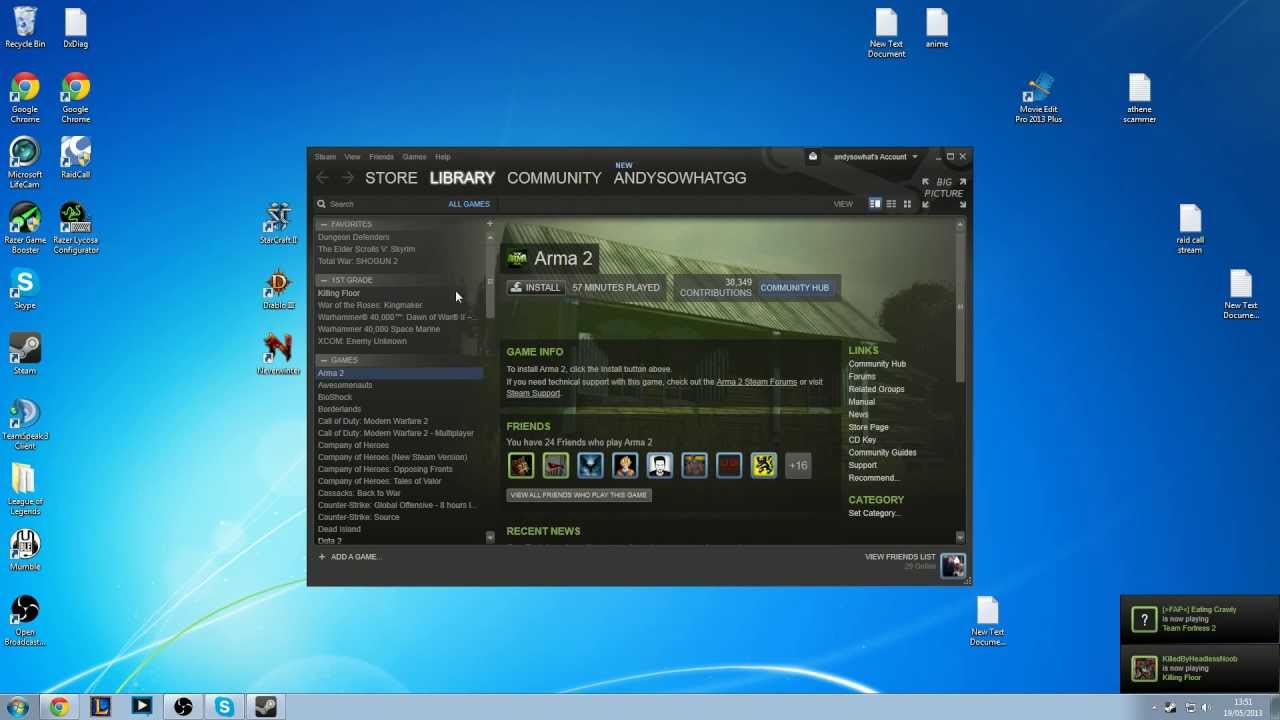Open the andysowhat's Account dropdown

(875, 157)
